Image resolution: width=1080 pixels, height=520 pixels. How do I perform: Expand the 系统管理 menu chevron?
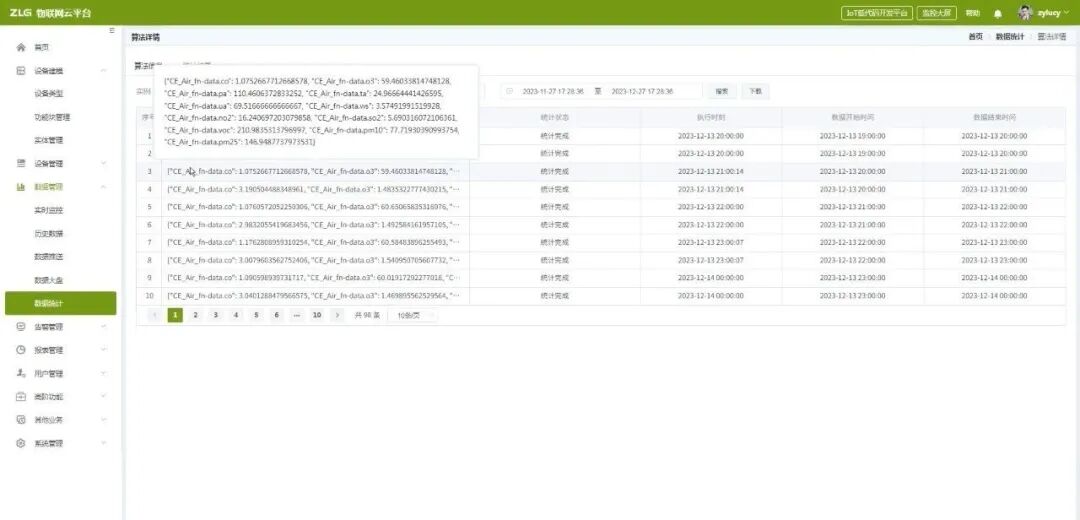(103, 443)
